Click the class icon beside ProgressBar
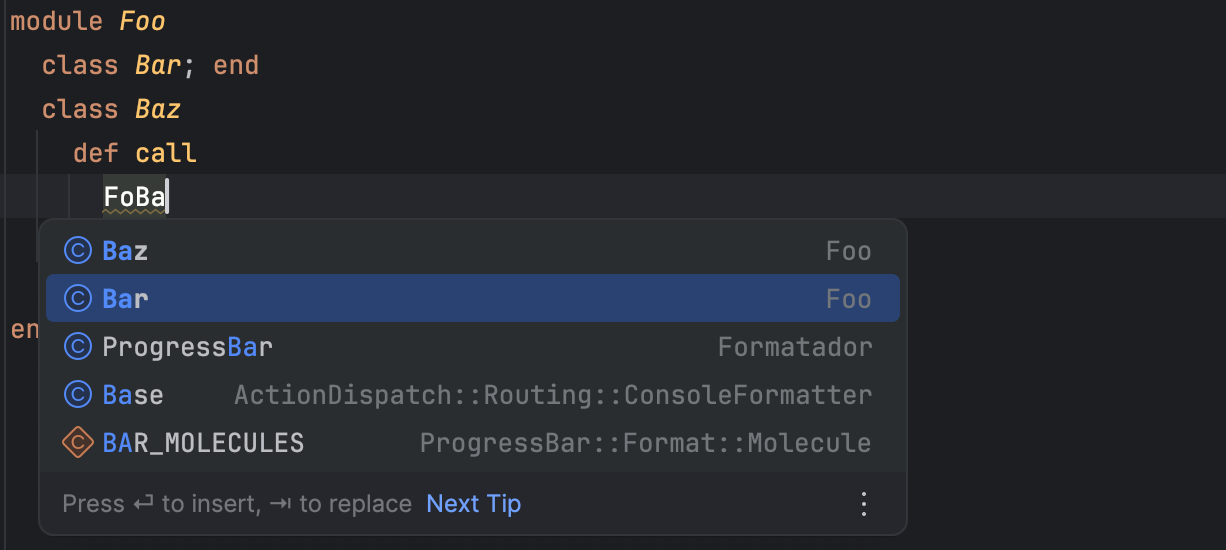Image resolution: width=1226 pixels, height=550 pixels. click(x=77, y=347)
